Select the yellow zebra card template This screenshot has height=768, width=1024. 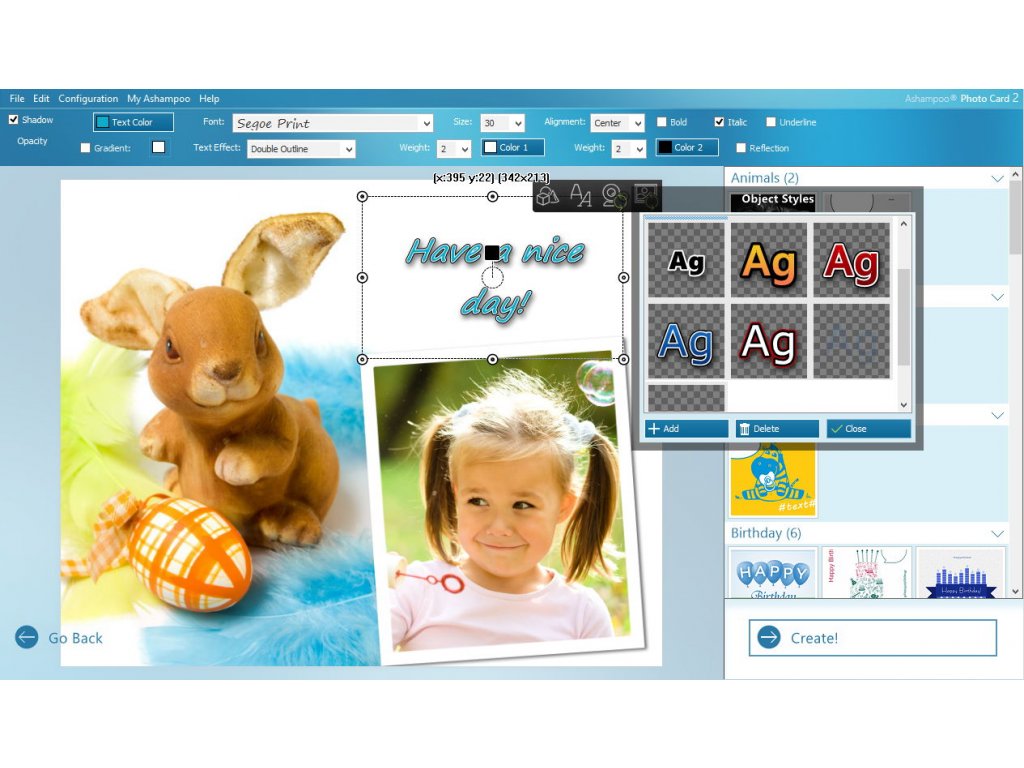pos(773,480)
